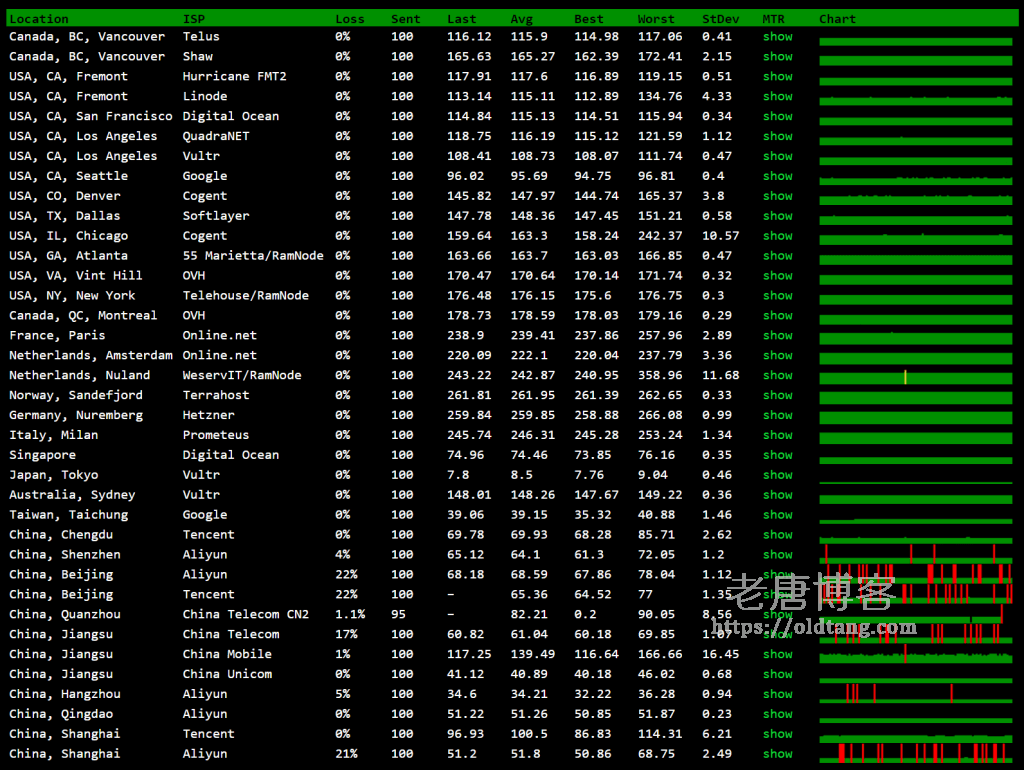Open MTR for Australia Sydney Vultr
Image resolution: width=1024 pixels, height=770 pixels.
point(777,495)
